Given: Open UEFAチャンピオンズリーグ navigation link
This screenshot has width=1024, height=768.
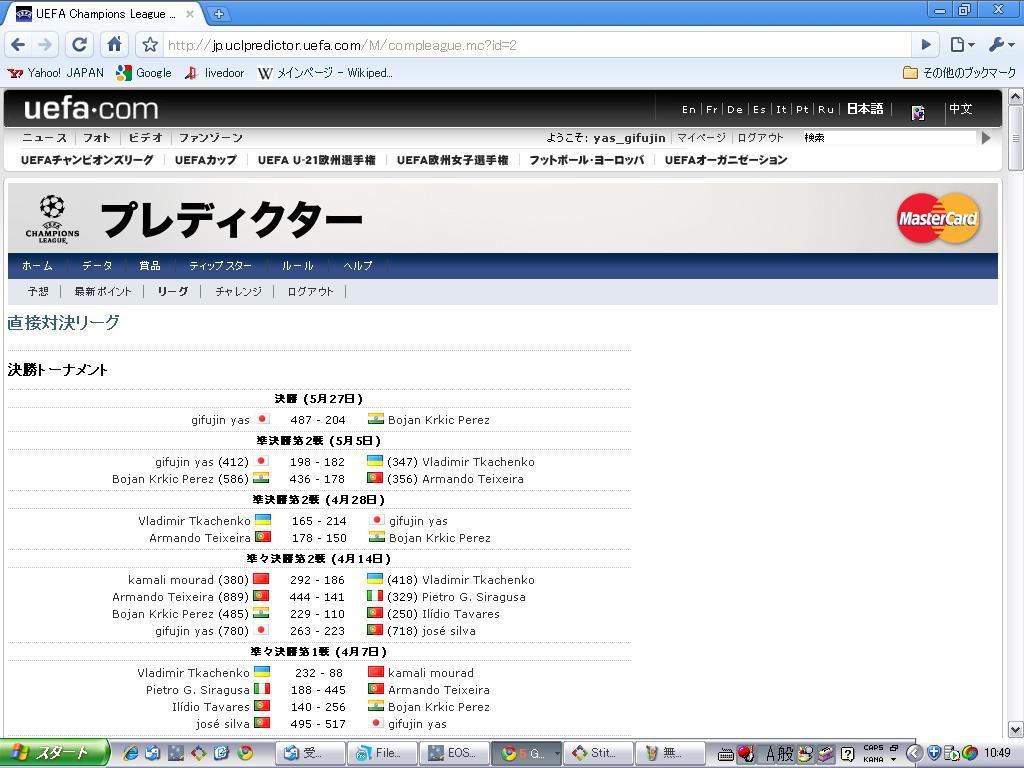Looking at the screenshot, I should 87,160.
